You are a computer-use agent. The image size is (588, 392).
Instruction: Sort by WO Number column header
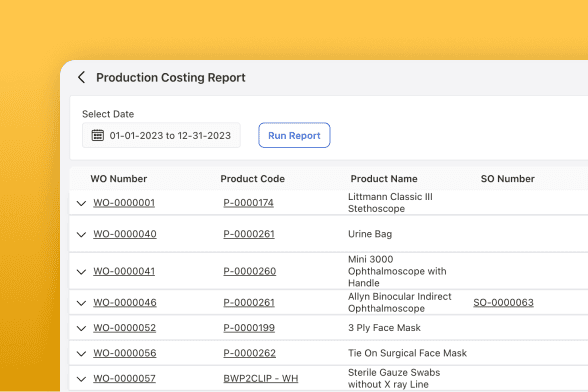tap(118, 179)
